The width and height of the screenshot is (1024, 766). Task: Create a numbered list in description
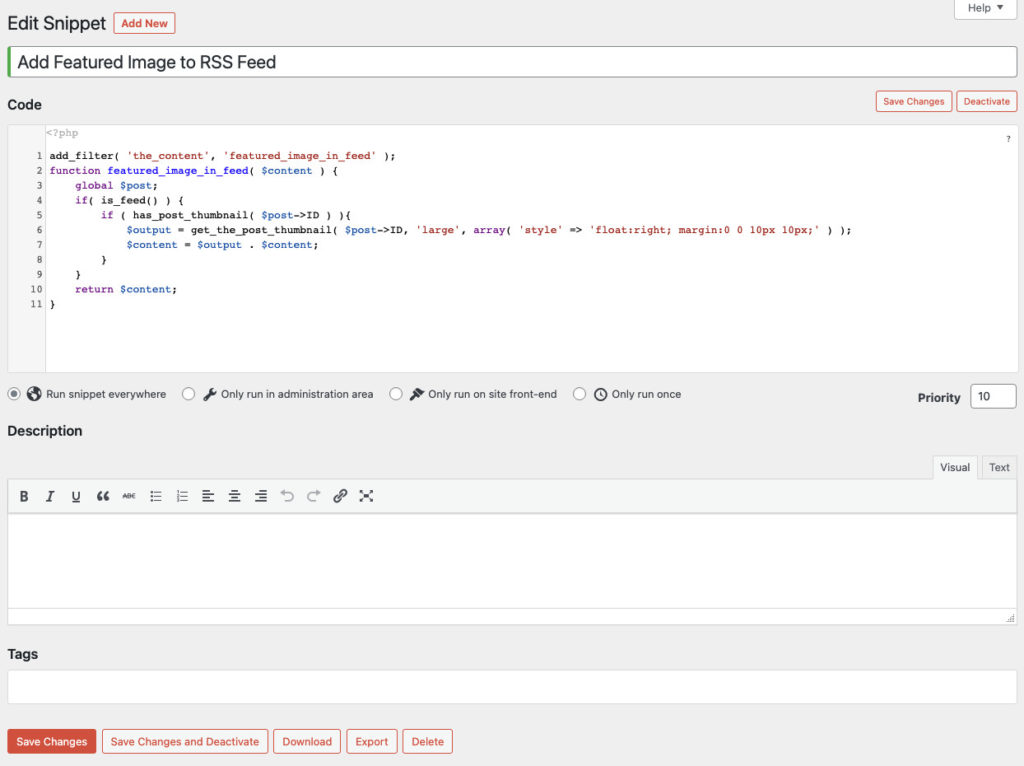pos(182,496)
